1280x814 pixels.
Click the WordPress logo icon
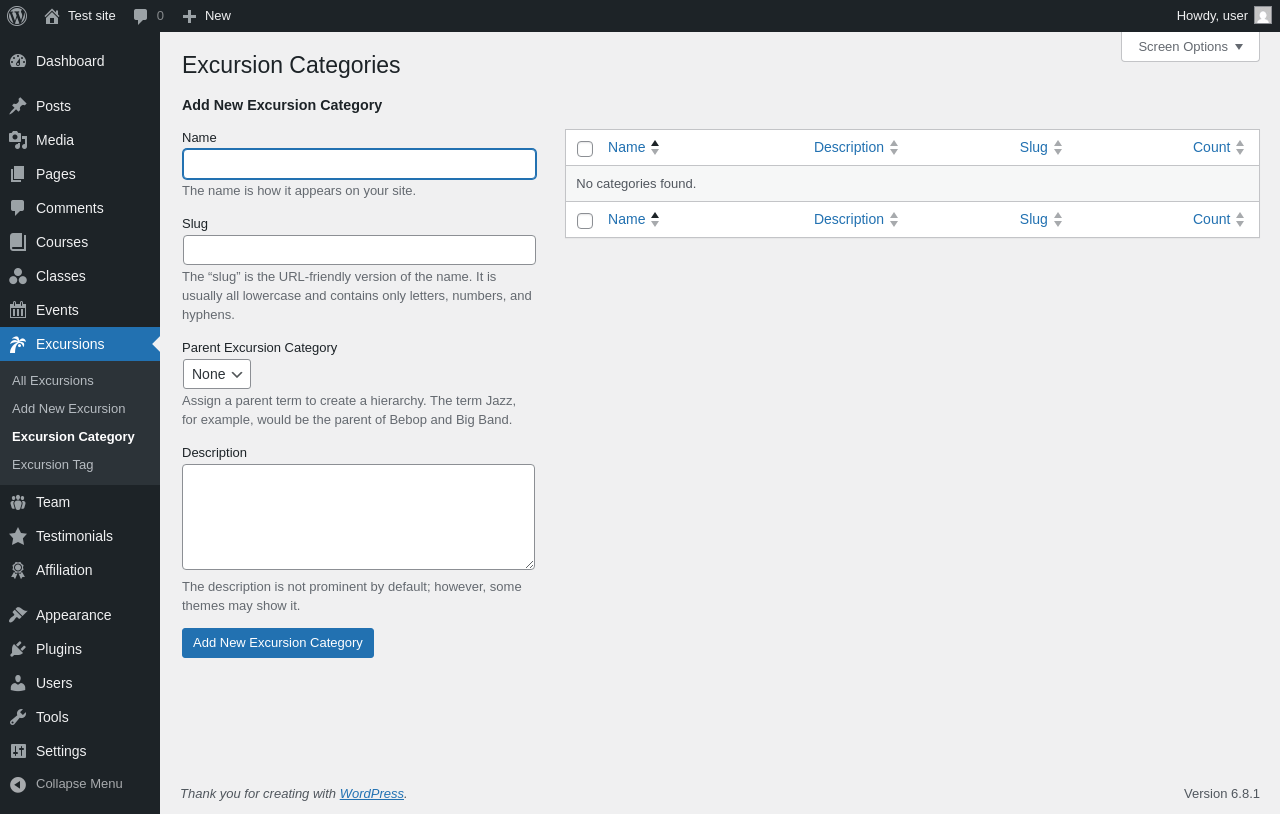pos(17,16)
